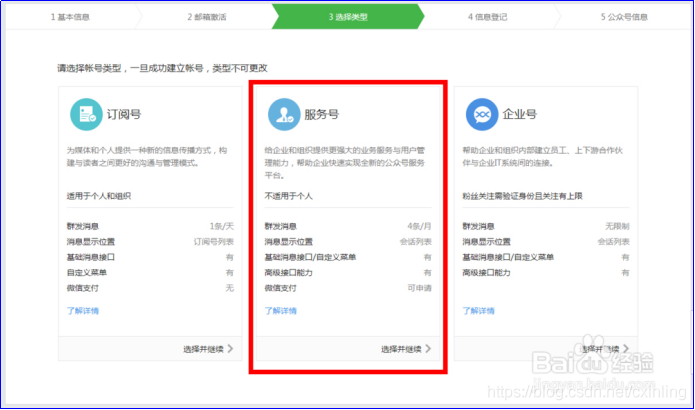Click 高级接口能力 label in 企业号
This screenshot has height=410, width=695.
(x=487, y=273)
